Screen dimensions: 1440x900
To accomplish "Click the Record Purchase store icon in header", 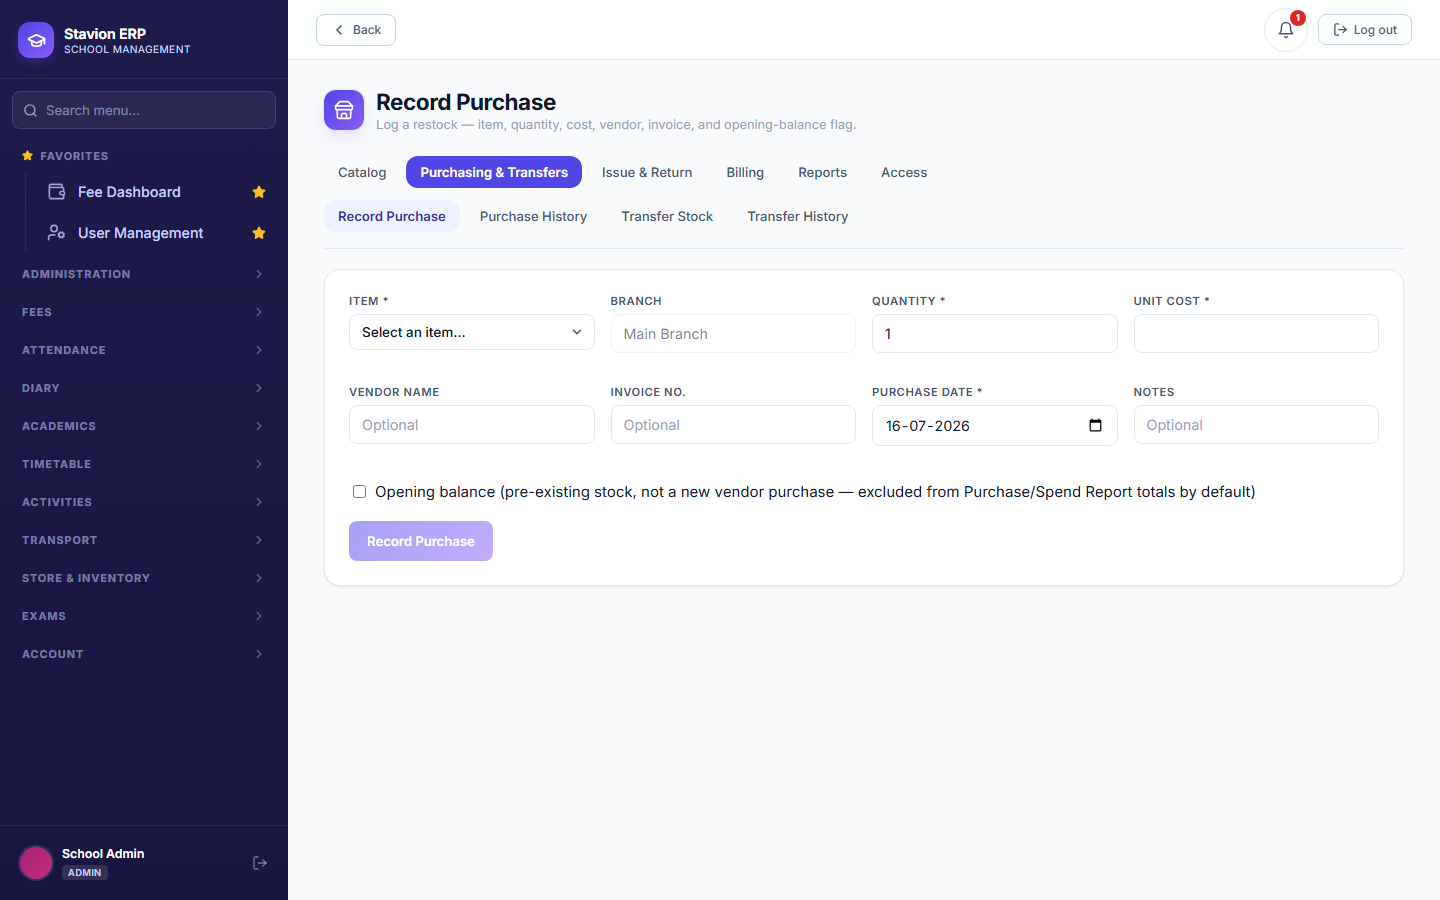I will 344,110.
